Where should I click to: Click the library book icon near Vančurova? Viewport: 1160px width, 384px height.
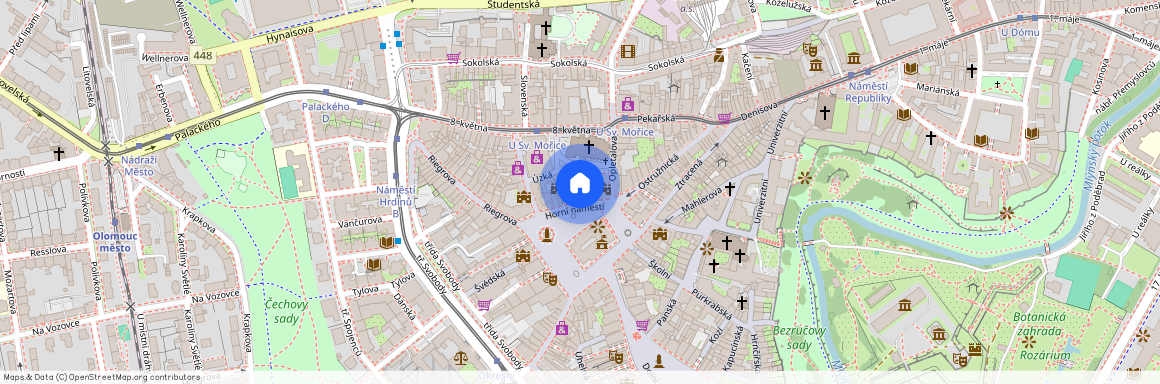pos(387,242)
